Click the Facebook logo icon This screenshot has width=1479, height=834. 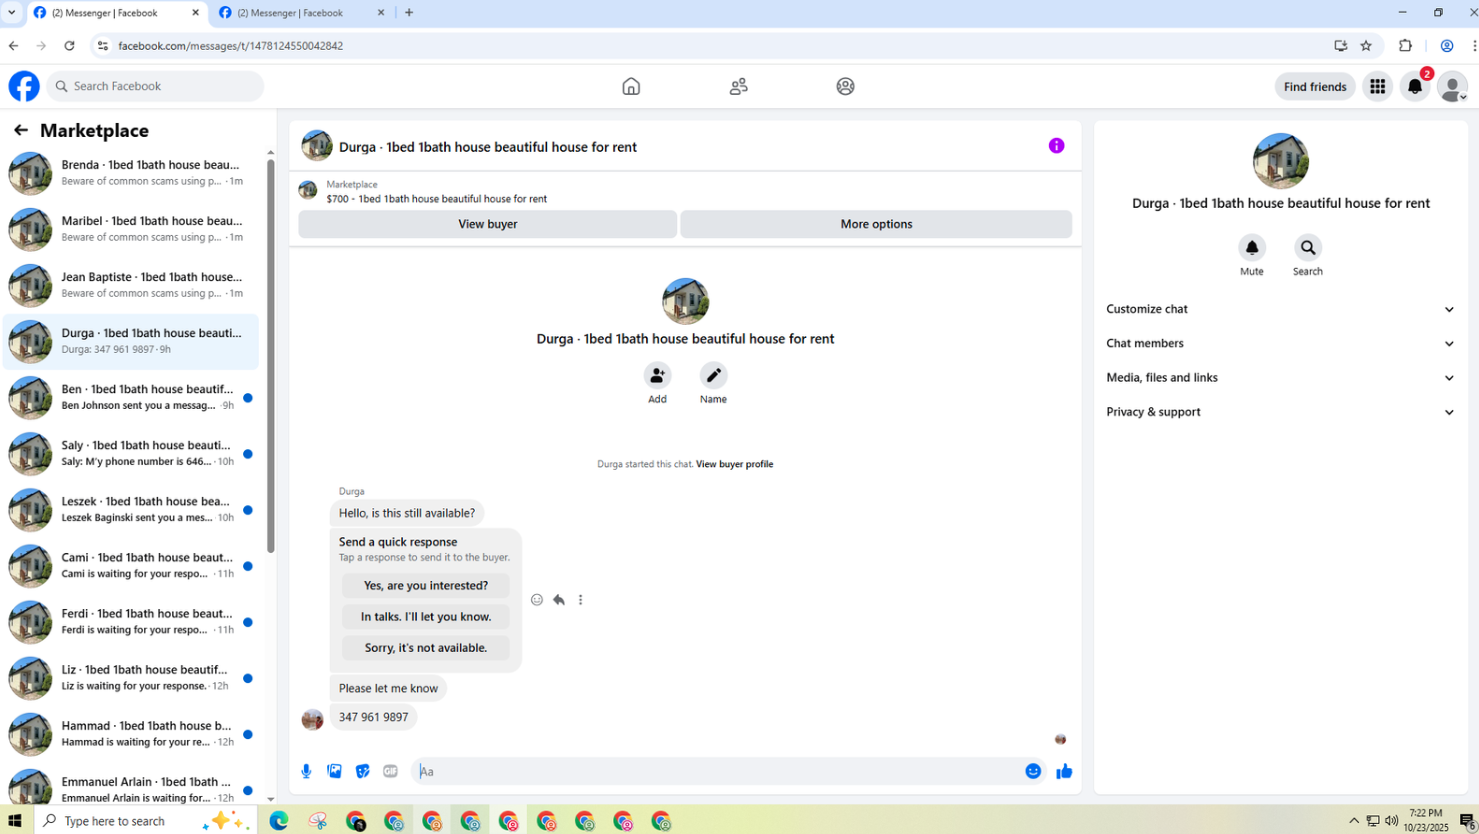tap(24, 86)
